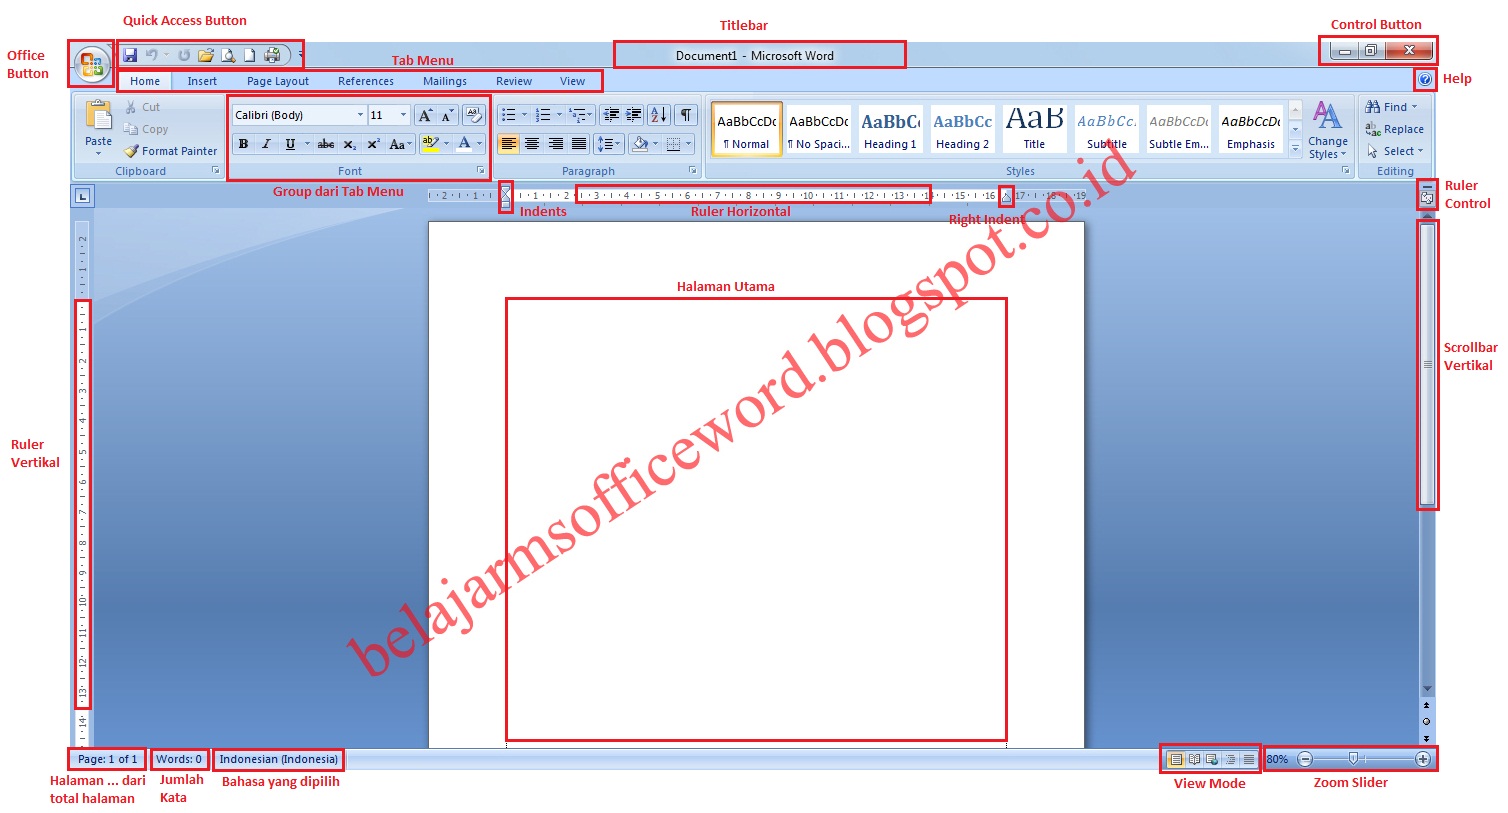Expand the Styles gallery More arrow
This screenshot has height=813, width=1508.
click(x=1295, y=149)
